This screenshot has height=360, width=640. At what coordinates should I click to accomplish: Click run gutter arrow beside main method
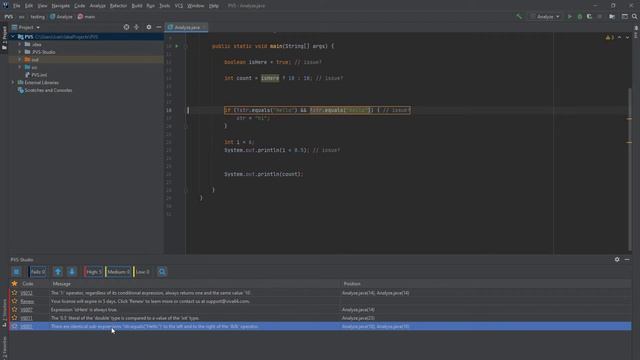click(177, 46)
